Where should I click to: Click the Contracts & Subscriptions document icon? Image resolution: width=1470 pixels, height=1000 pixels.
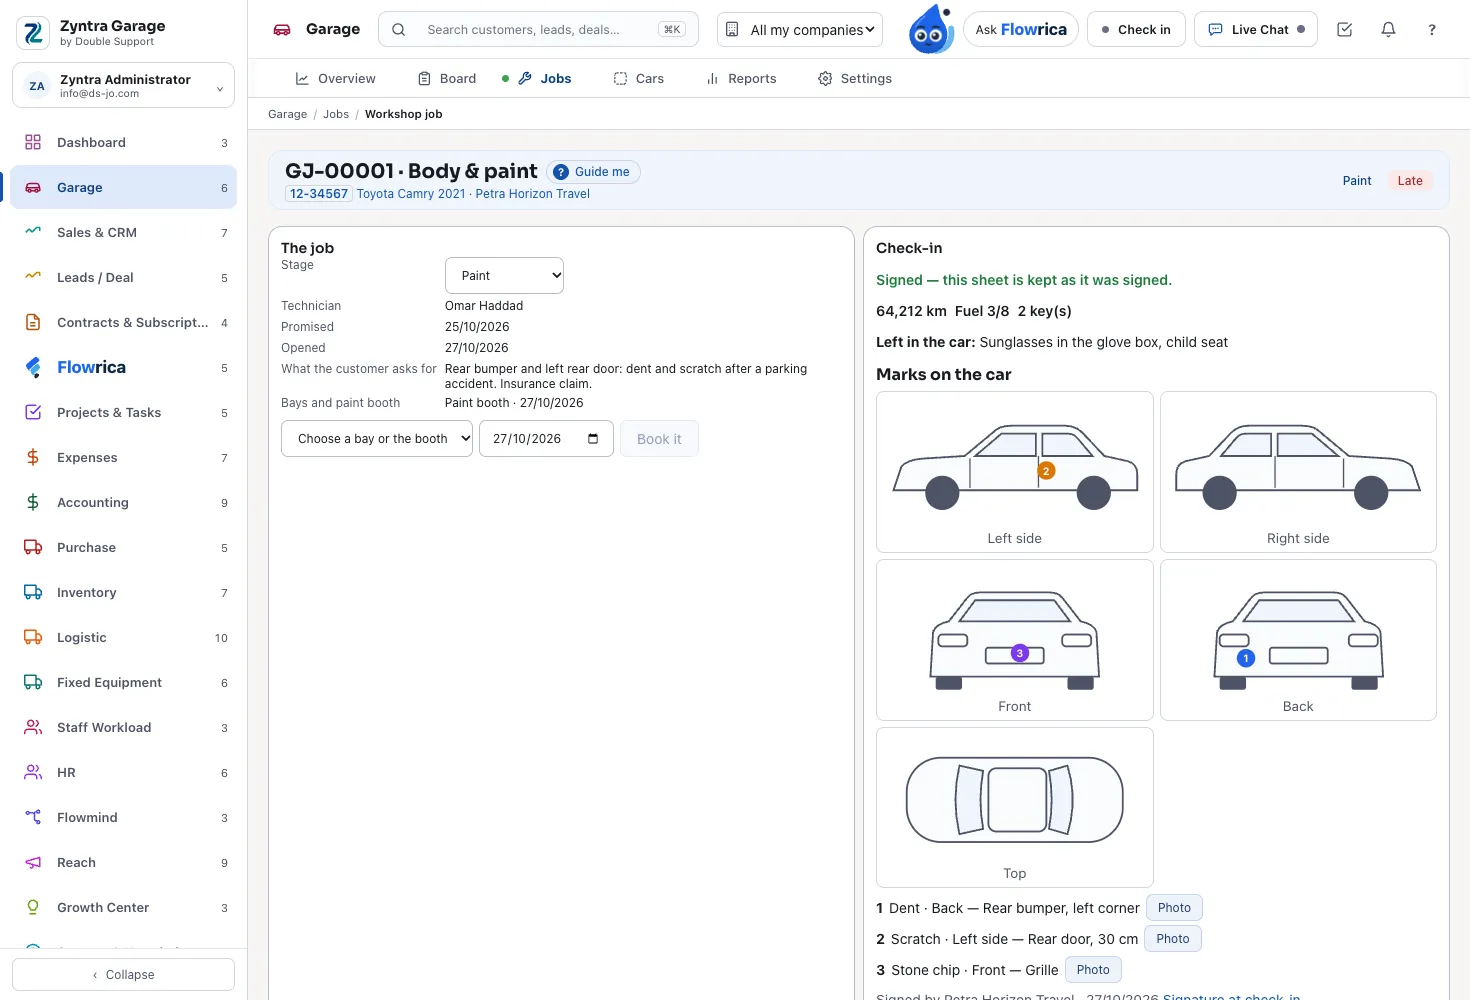tap(33, 322)
